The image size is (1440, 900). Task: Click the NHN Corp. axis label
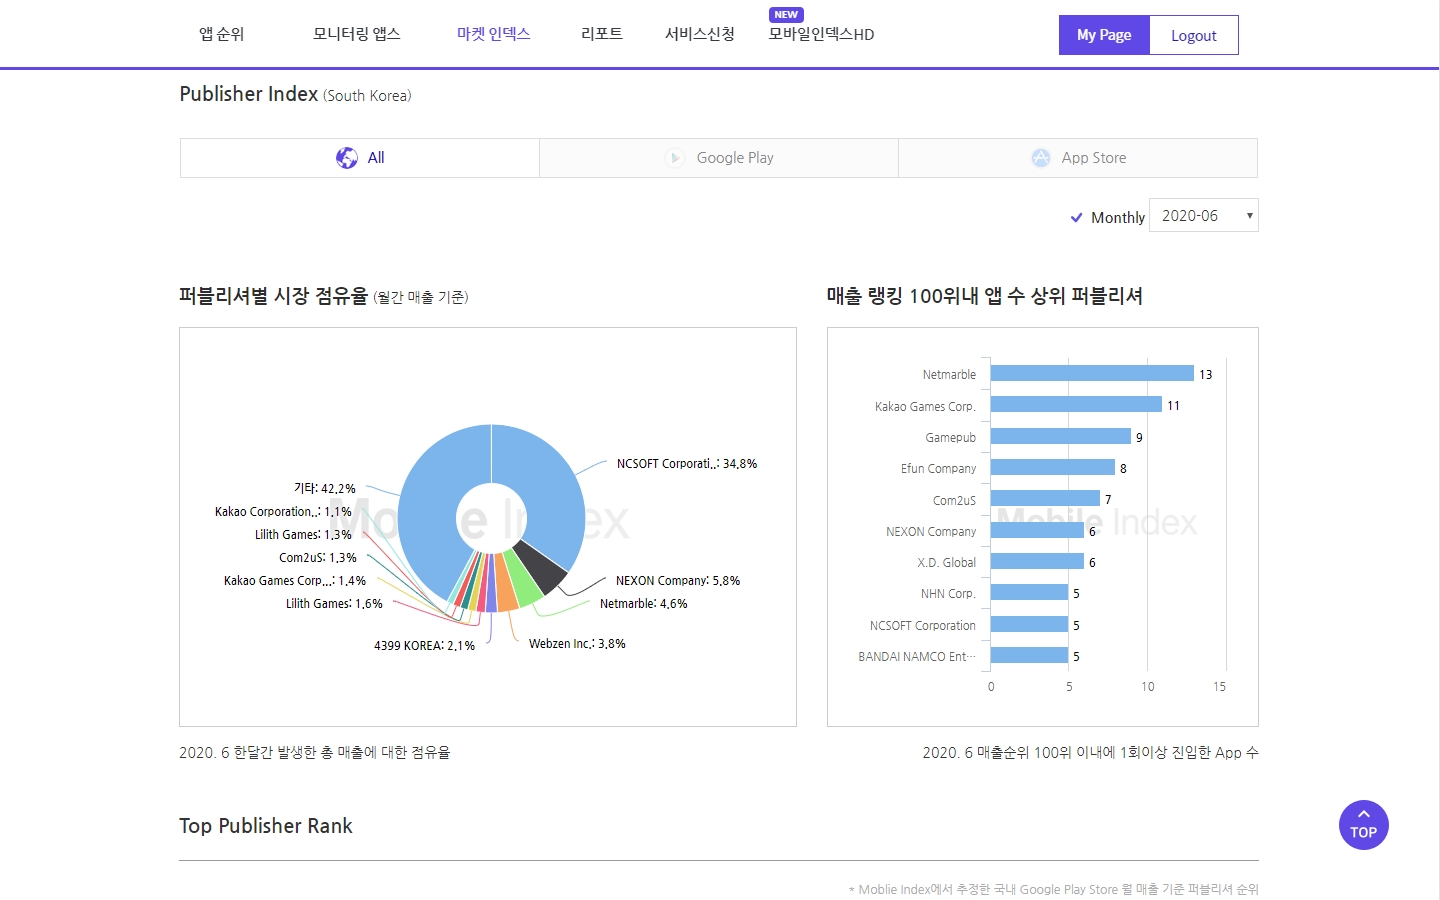948,594
